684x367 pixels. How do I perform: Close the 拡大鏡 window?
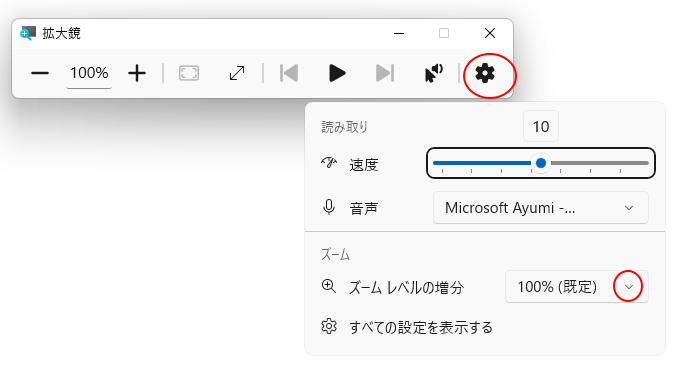[x=490, y=33]
